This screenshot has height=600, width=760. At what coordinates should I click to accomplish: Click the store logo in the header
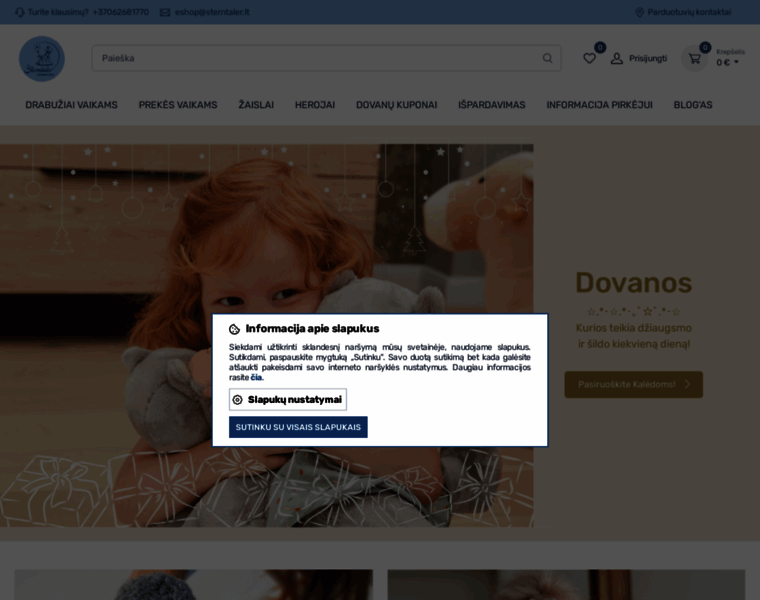(42, 59)
